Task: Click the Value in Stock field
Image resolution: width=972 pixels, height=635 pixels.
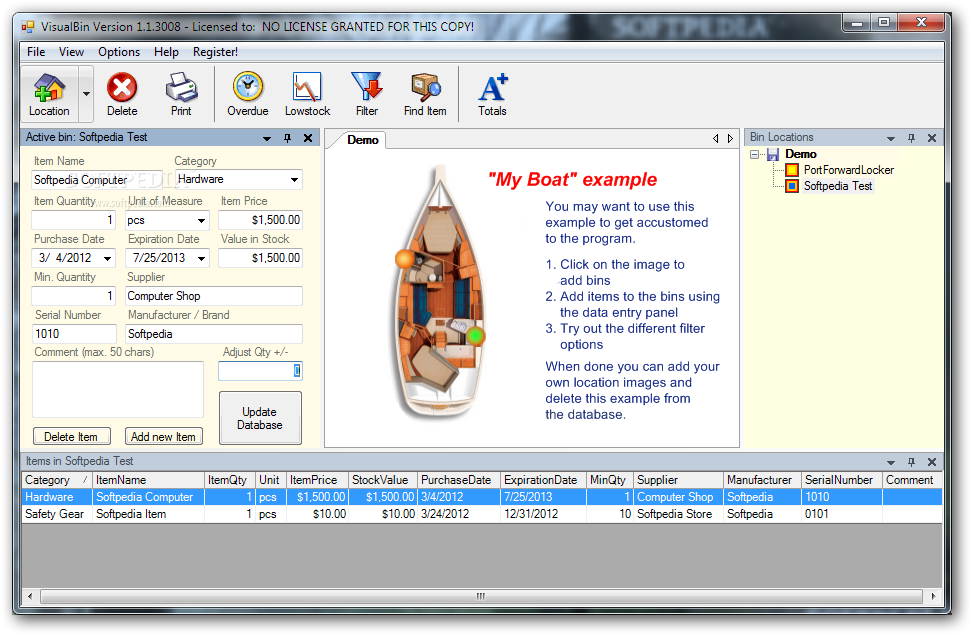Action: coord(260,258)
